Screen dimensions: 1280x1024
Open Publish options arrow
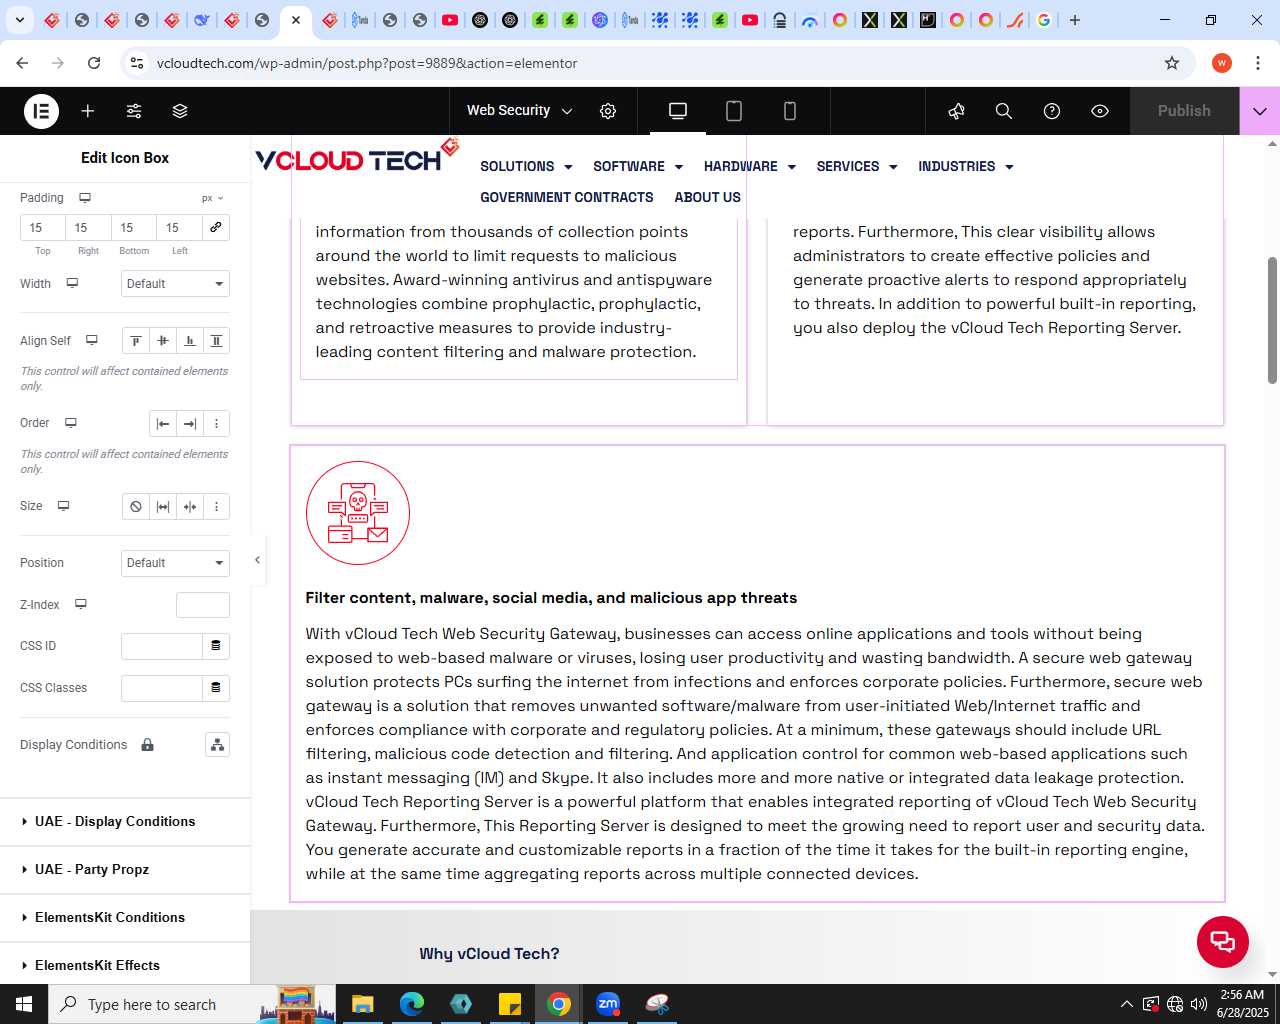(x=1260, y=111)
